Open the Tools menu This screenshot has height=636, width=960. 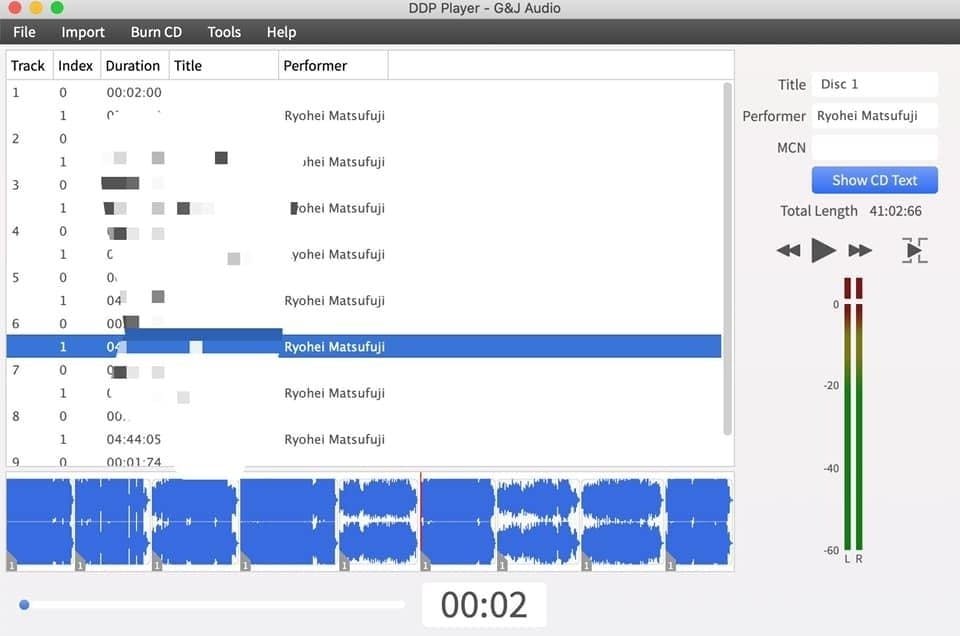[x=224, y=32]
